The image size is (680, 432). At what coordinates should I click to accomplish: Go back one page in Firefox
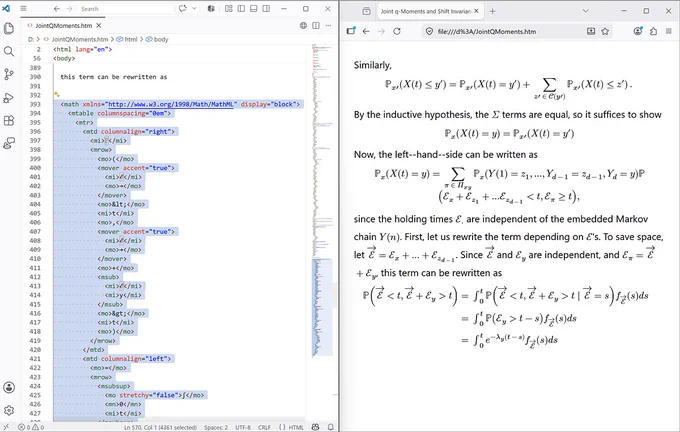click(x=366, y=31)
